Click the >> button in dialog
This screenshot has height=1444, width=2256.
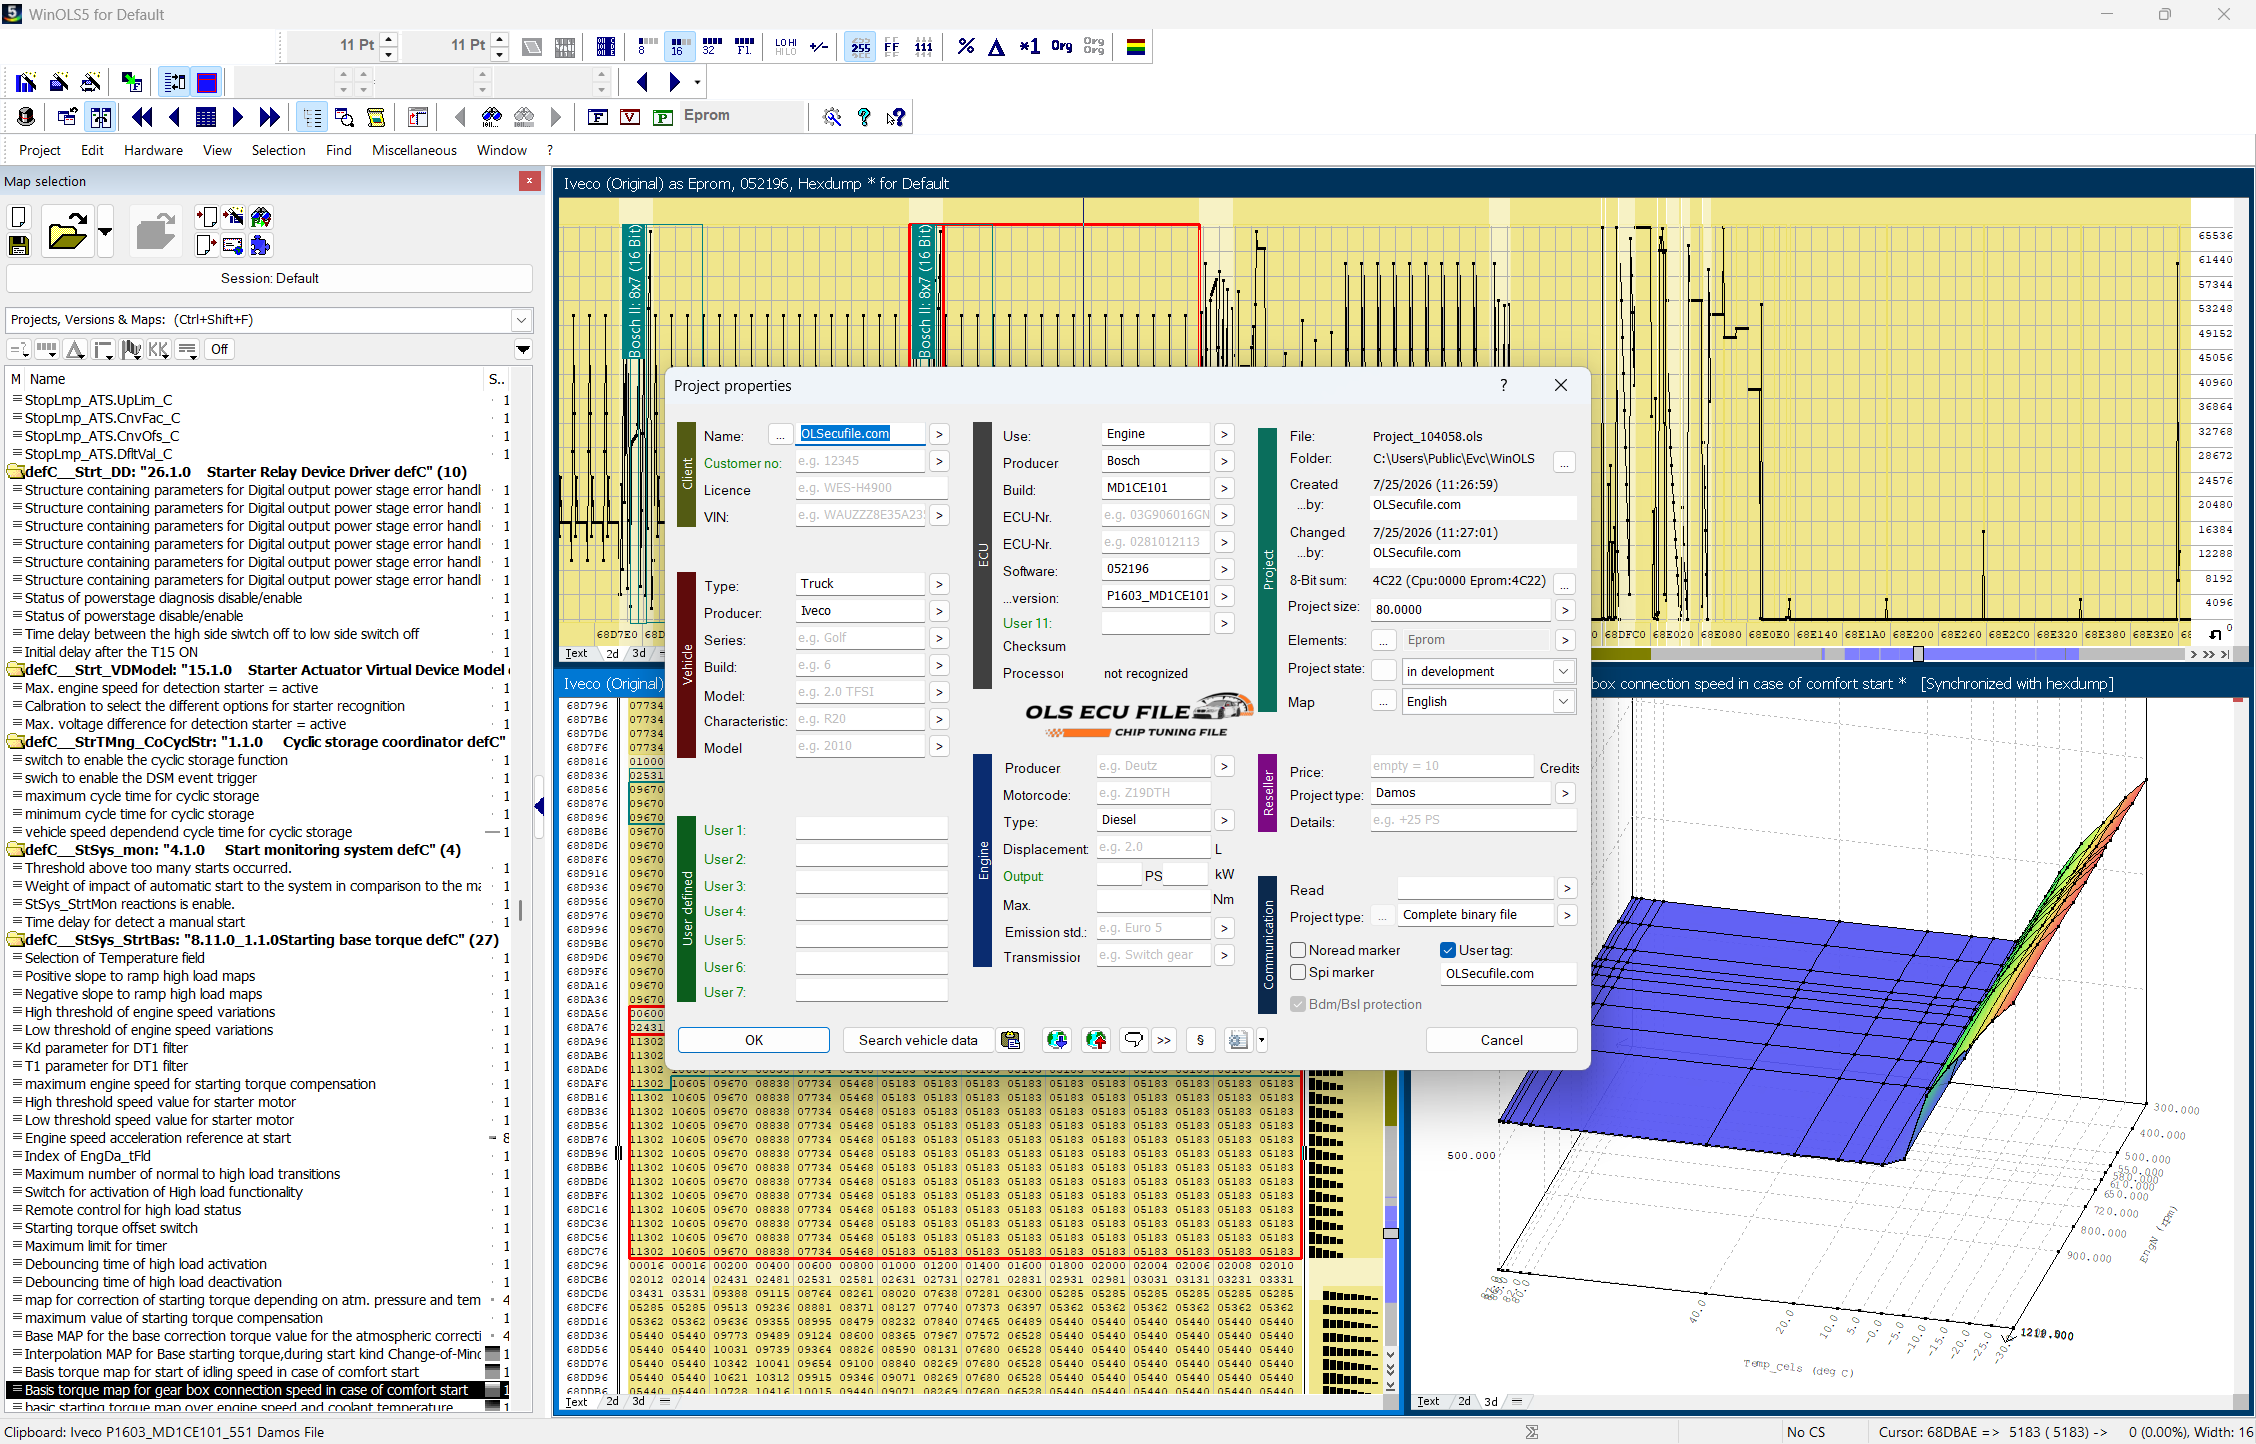1164,1040
